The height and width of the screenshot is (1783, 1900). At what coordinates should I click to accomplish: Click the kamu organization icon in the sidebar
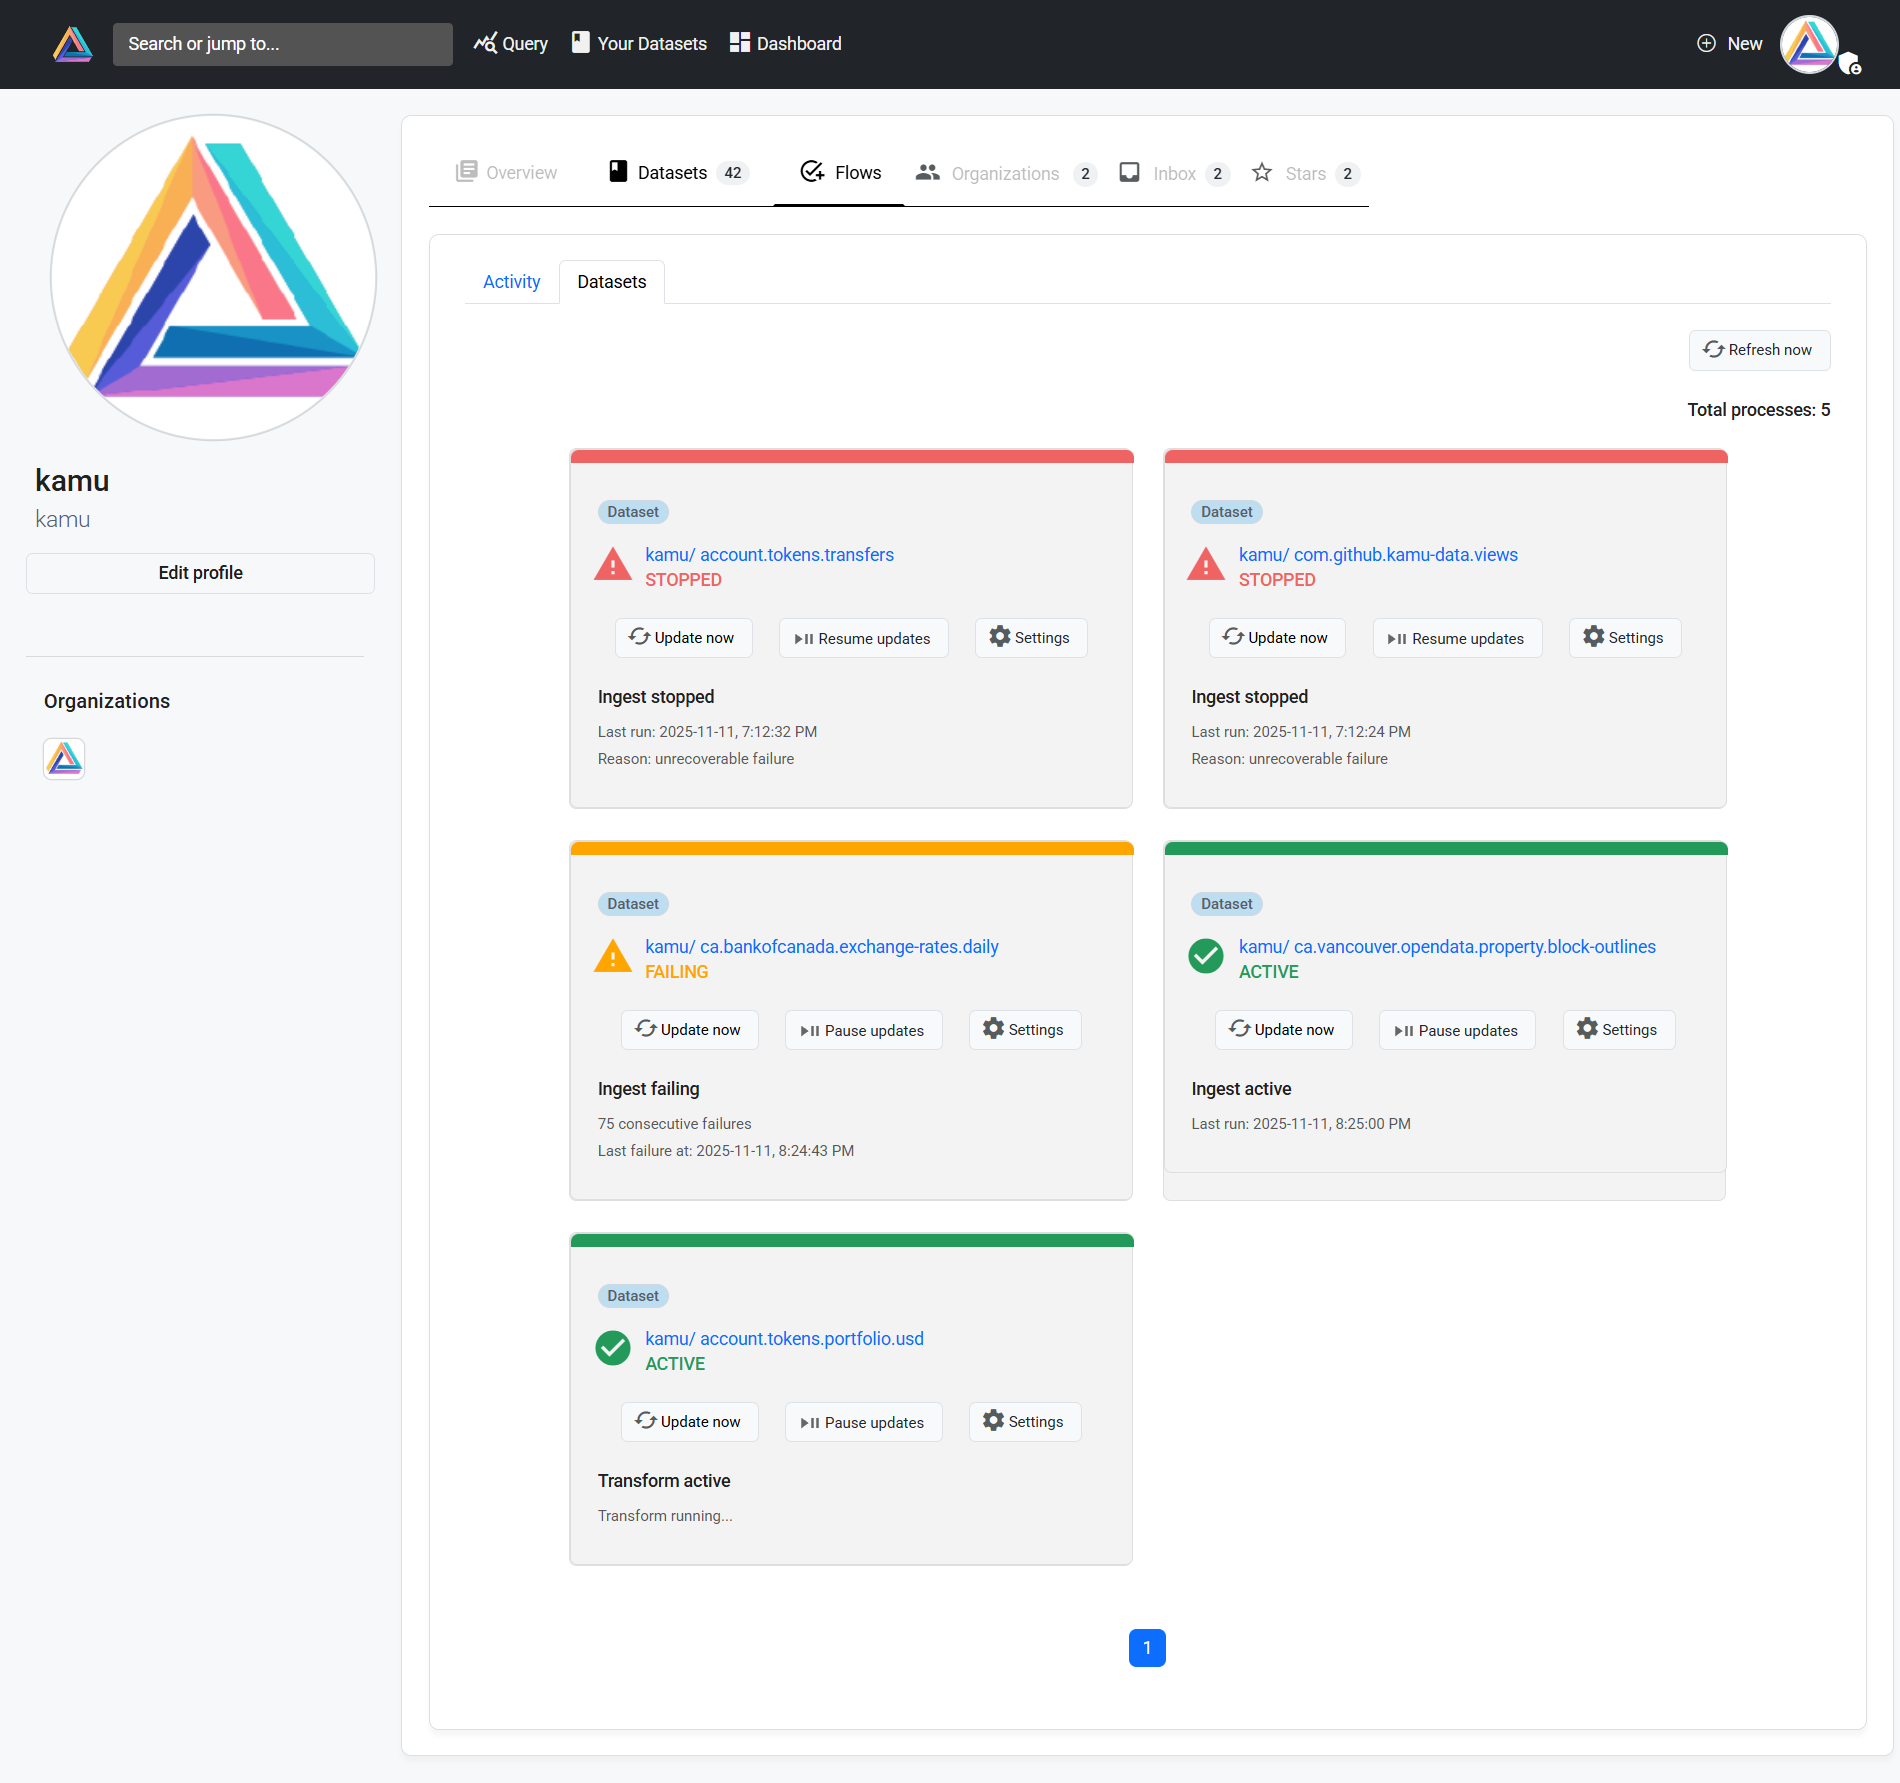click(64, 759)
